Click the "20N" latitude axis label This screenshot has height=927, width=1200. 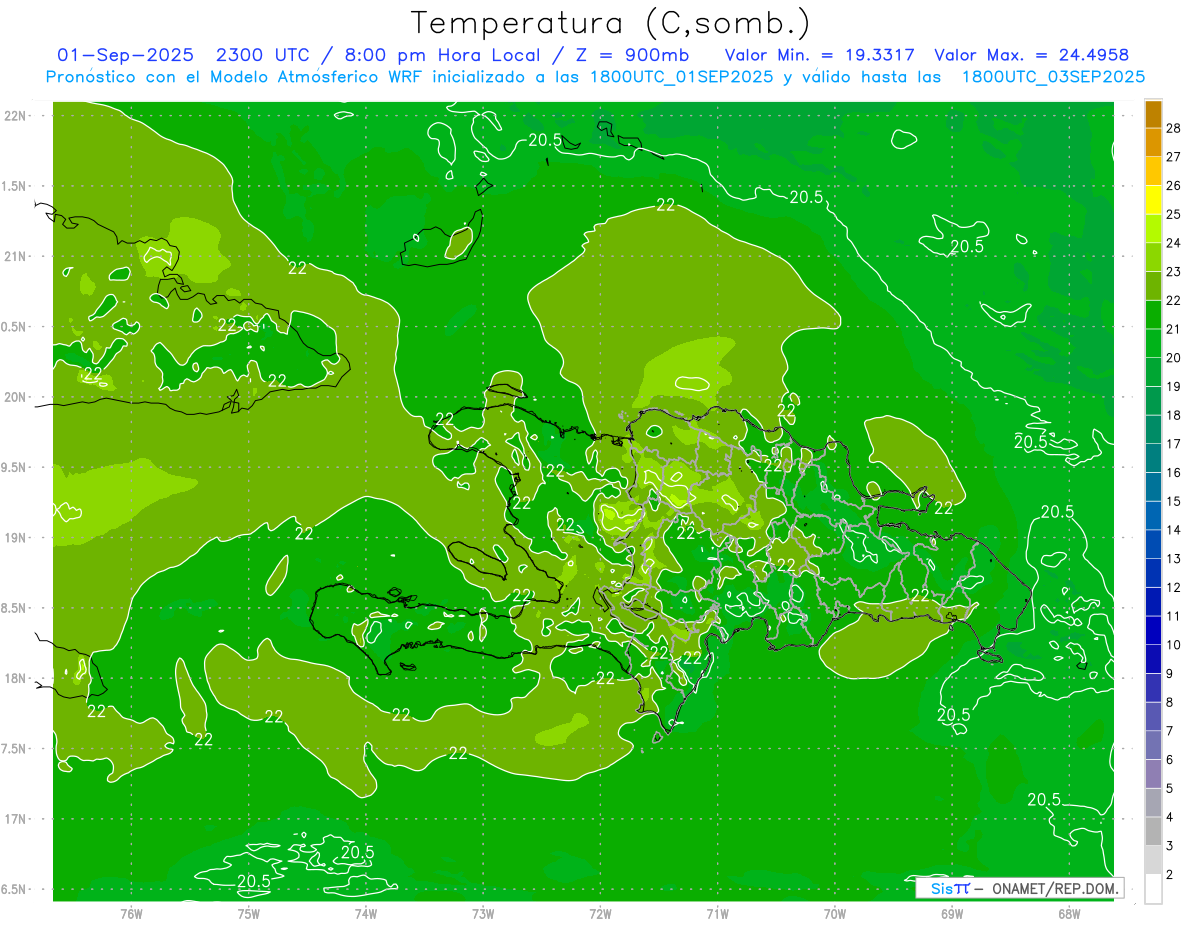click(16, 397)
